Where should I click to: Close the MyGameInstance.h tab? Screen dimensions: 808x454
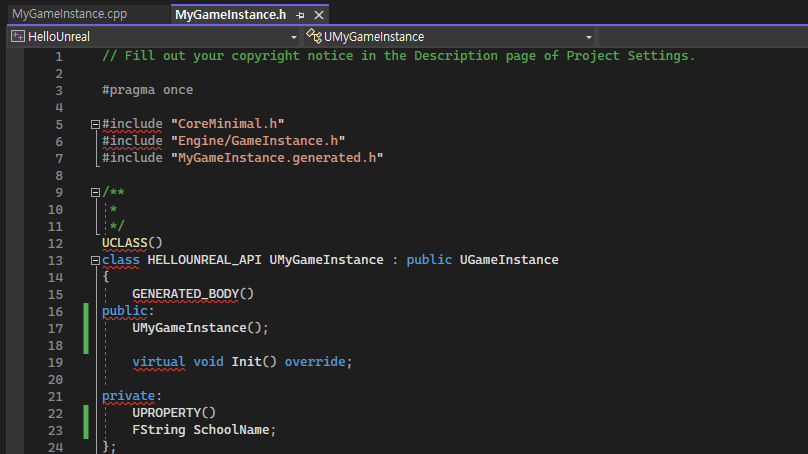click(319, 15)
